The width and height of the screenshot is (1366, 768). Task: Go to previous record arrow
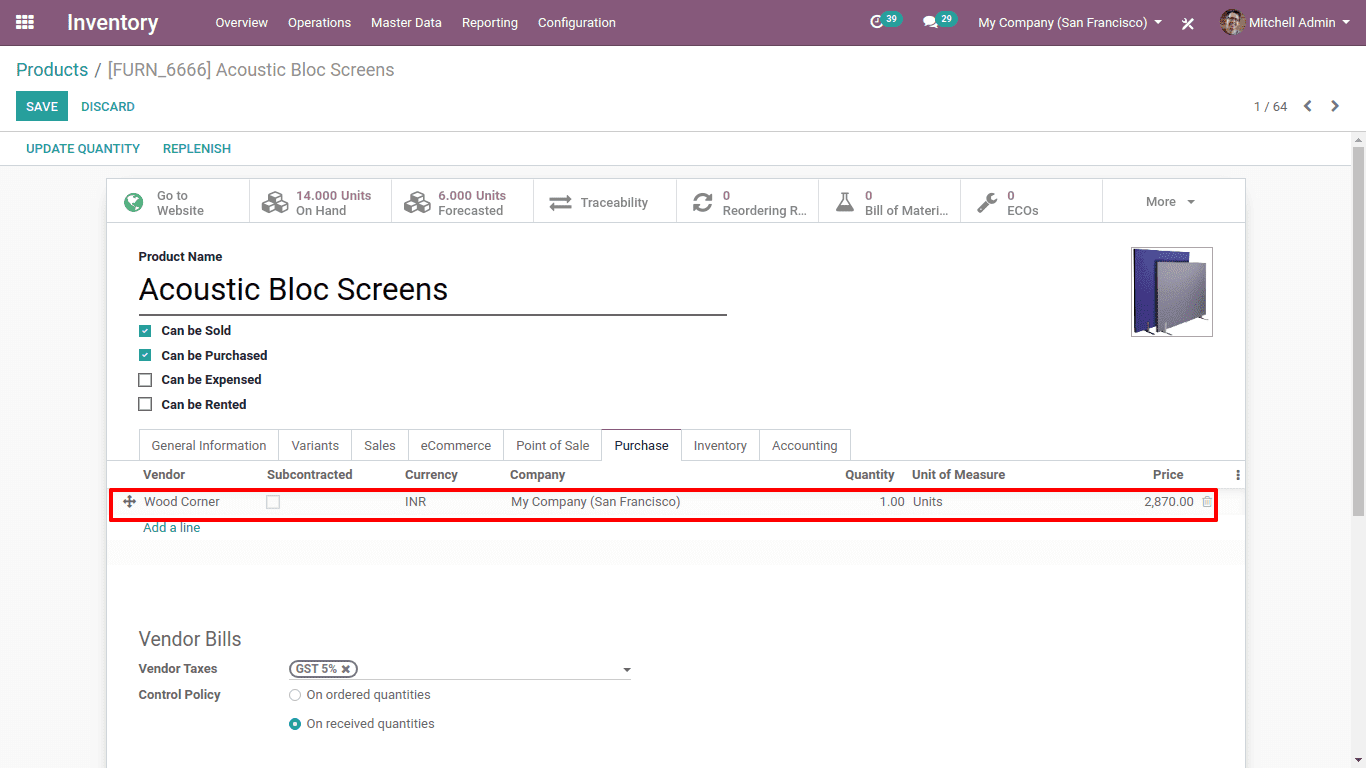tap(1307, 106)
